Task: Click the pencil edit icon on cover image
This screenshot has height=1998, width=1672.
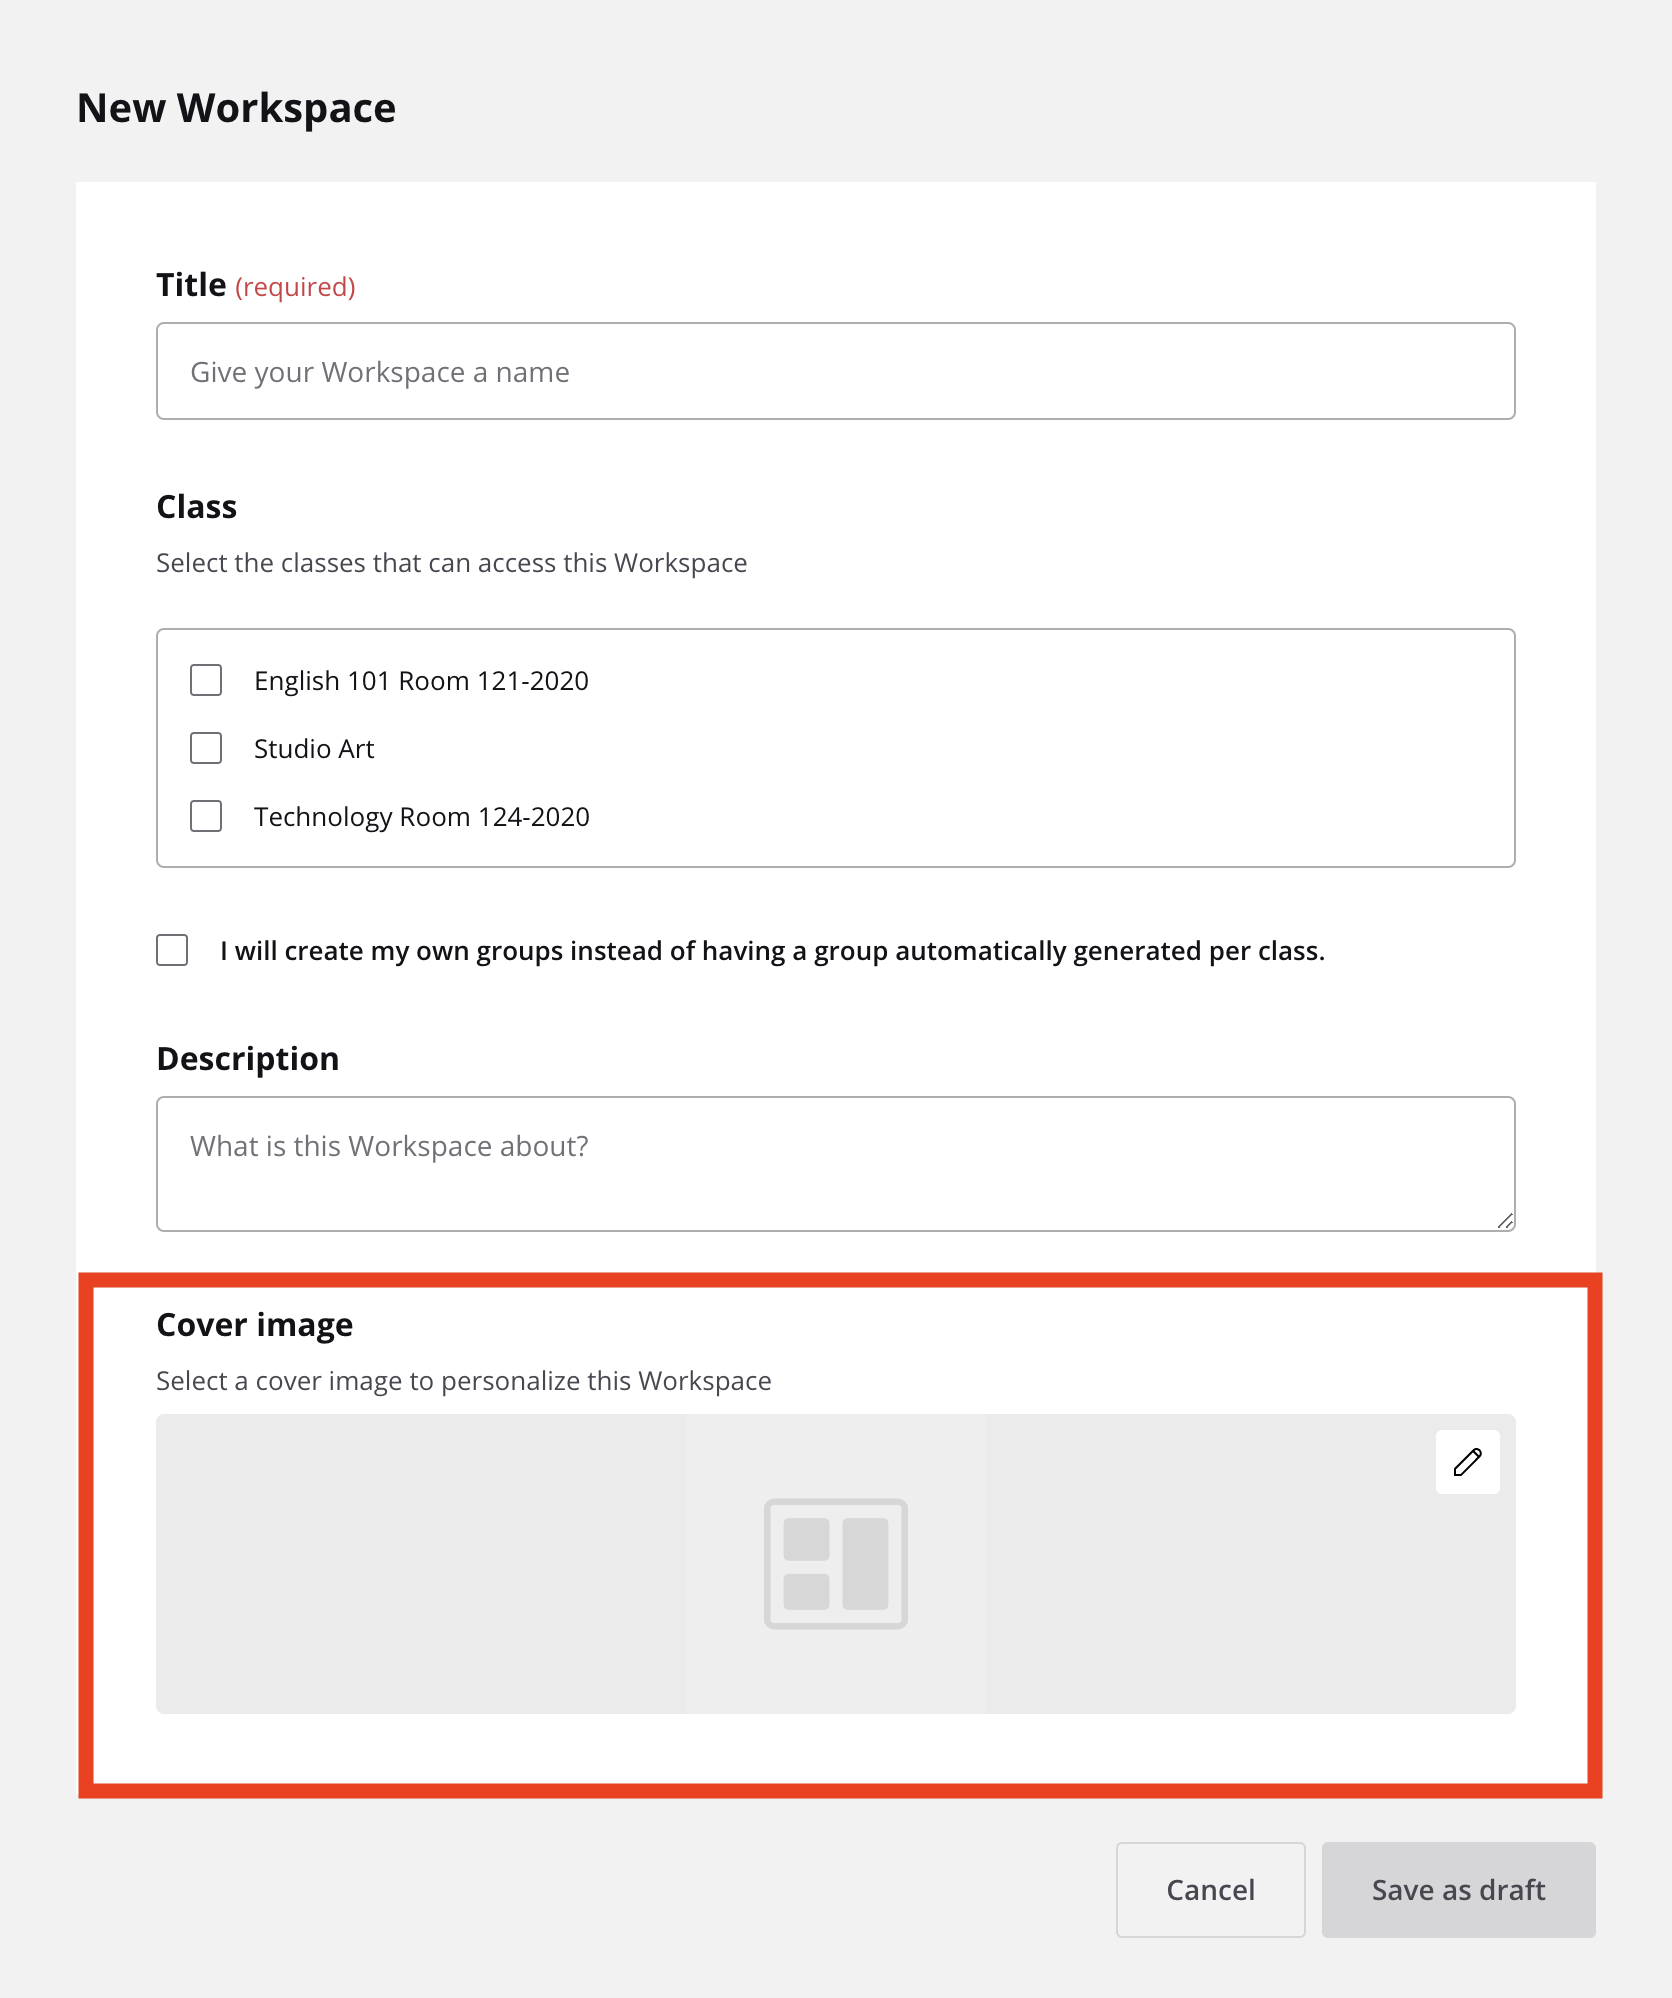Action: coord(1467,1462)
